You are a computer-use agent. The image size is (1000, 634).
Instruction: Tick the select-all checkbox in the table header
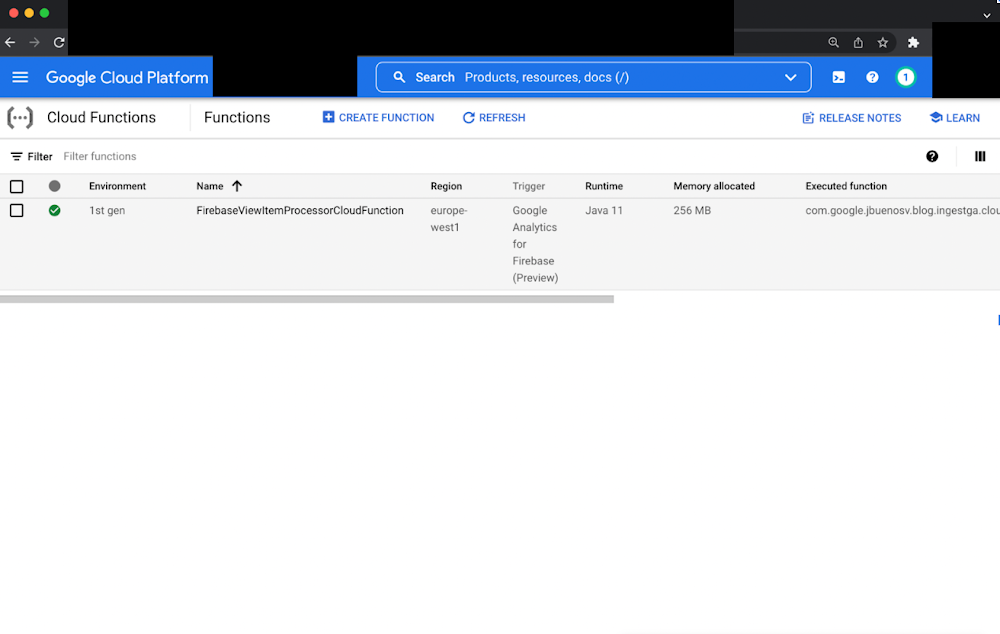[17, 186]
